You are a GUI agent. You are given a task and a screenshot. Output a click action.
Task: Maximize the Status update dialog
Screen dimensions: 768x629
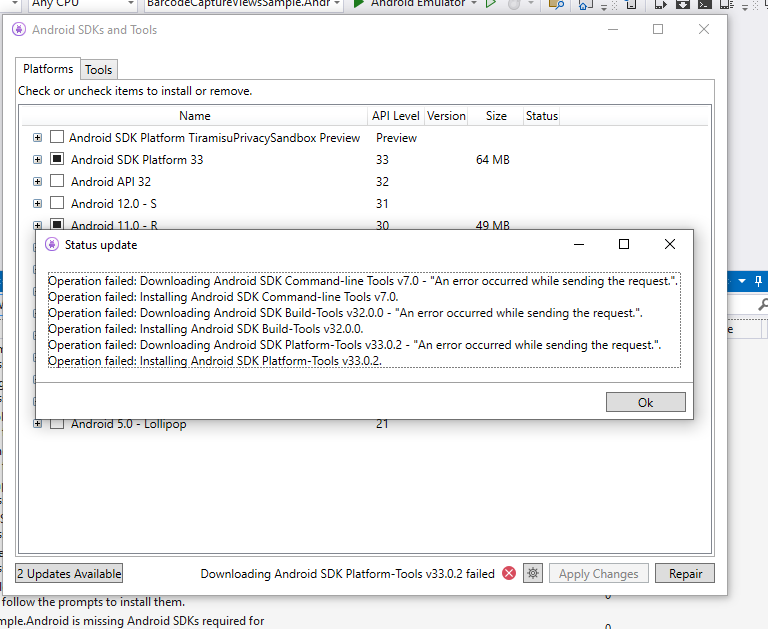click(624, 244)
